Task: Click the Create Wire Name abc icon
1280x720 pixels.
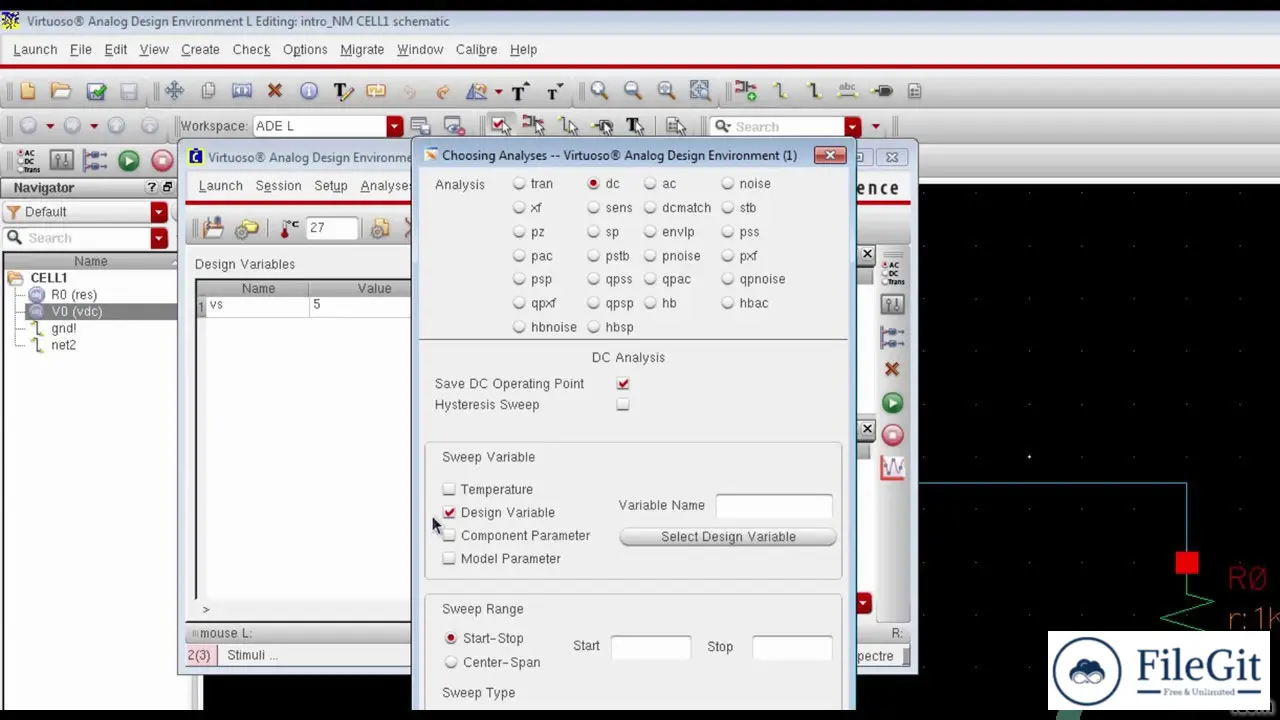Action: tap(848, 91)
